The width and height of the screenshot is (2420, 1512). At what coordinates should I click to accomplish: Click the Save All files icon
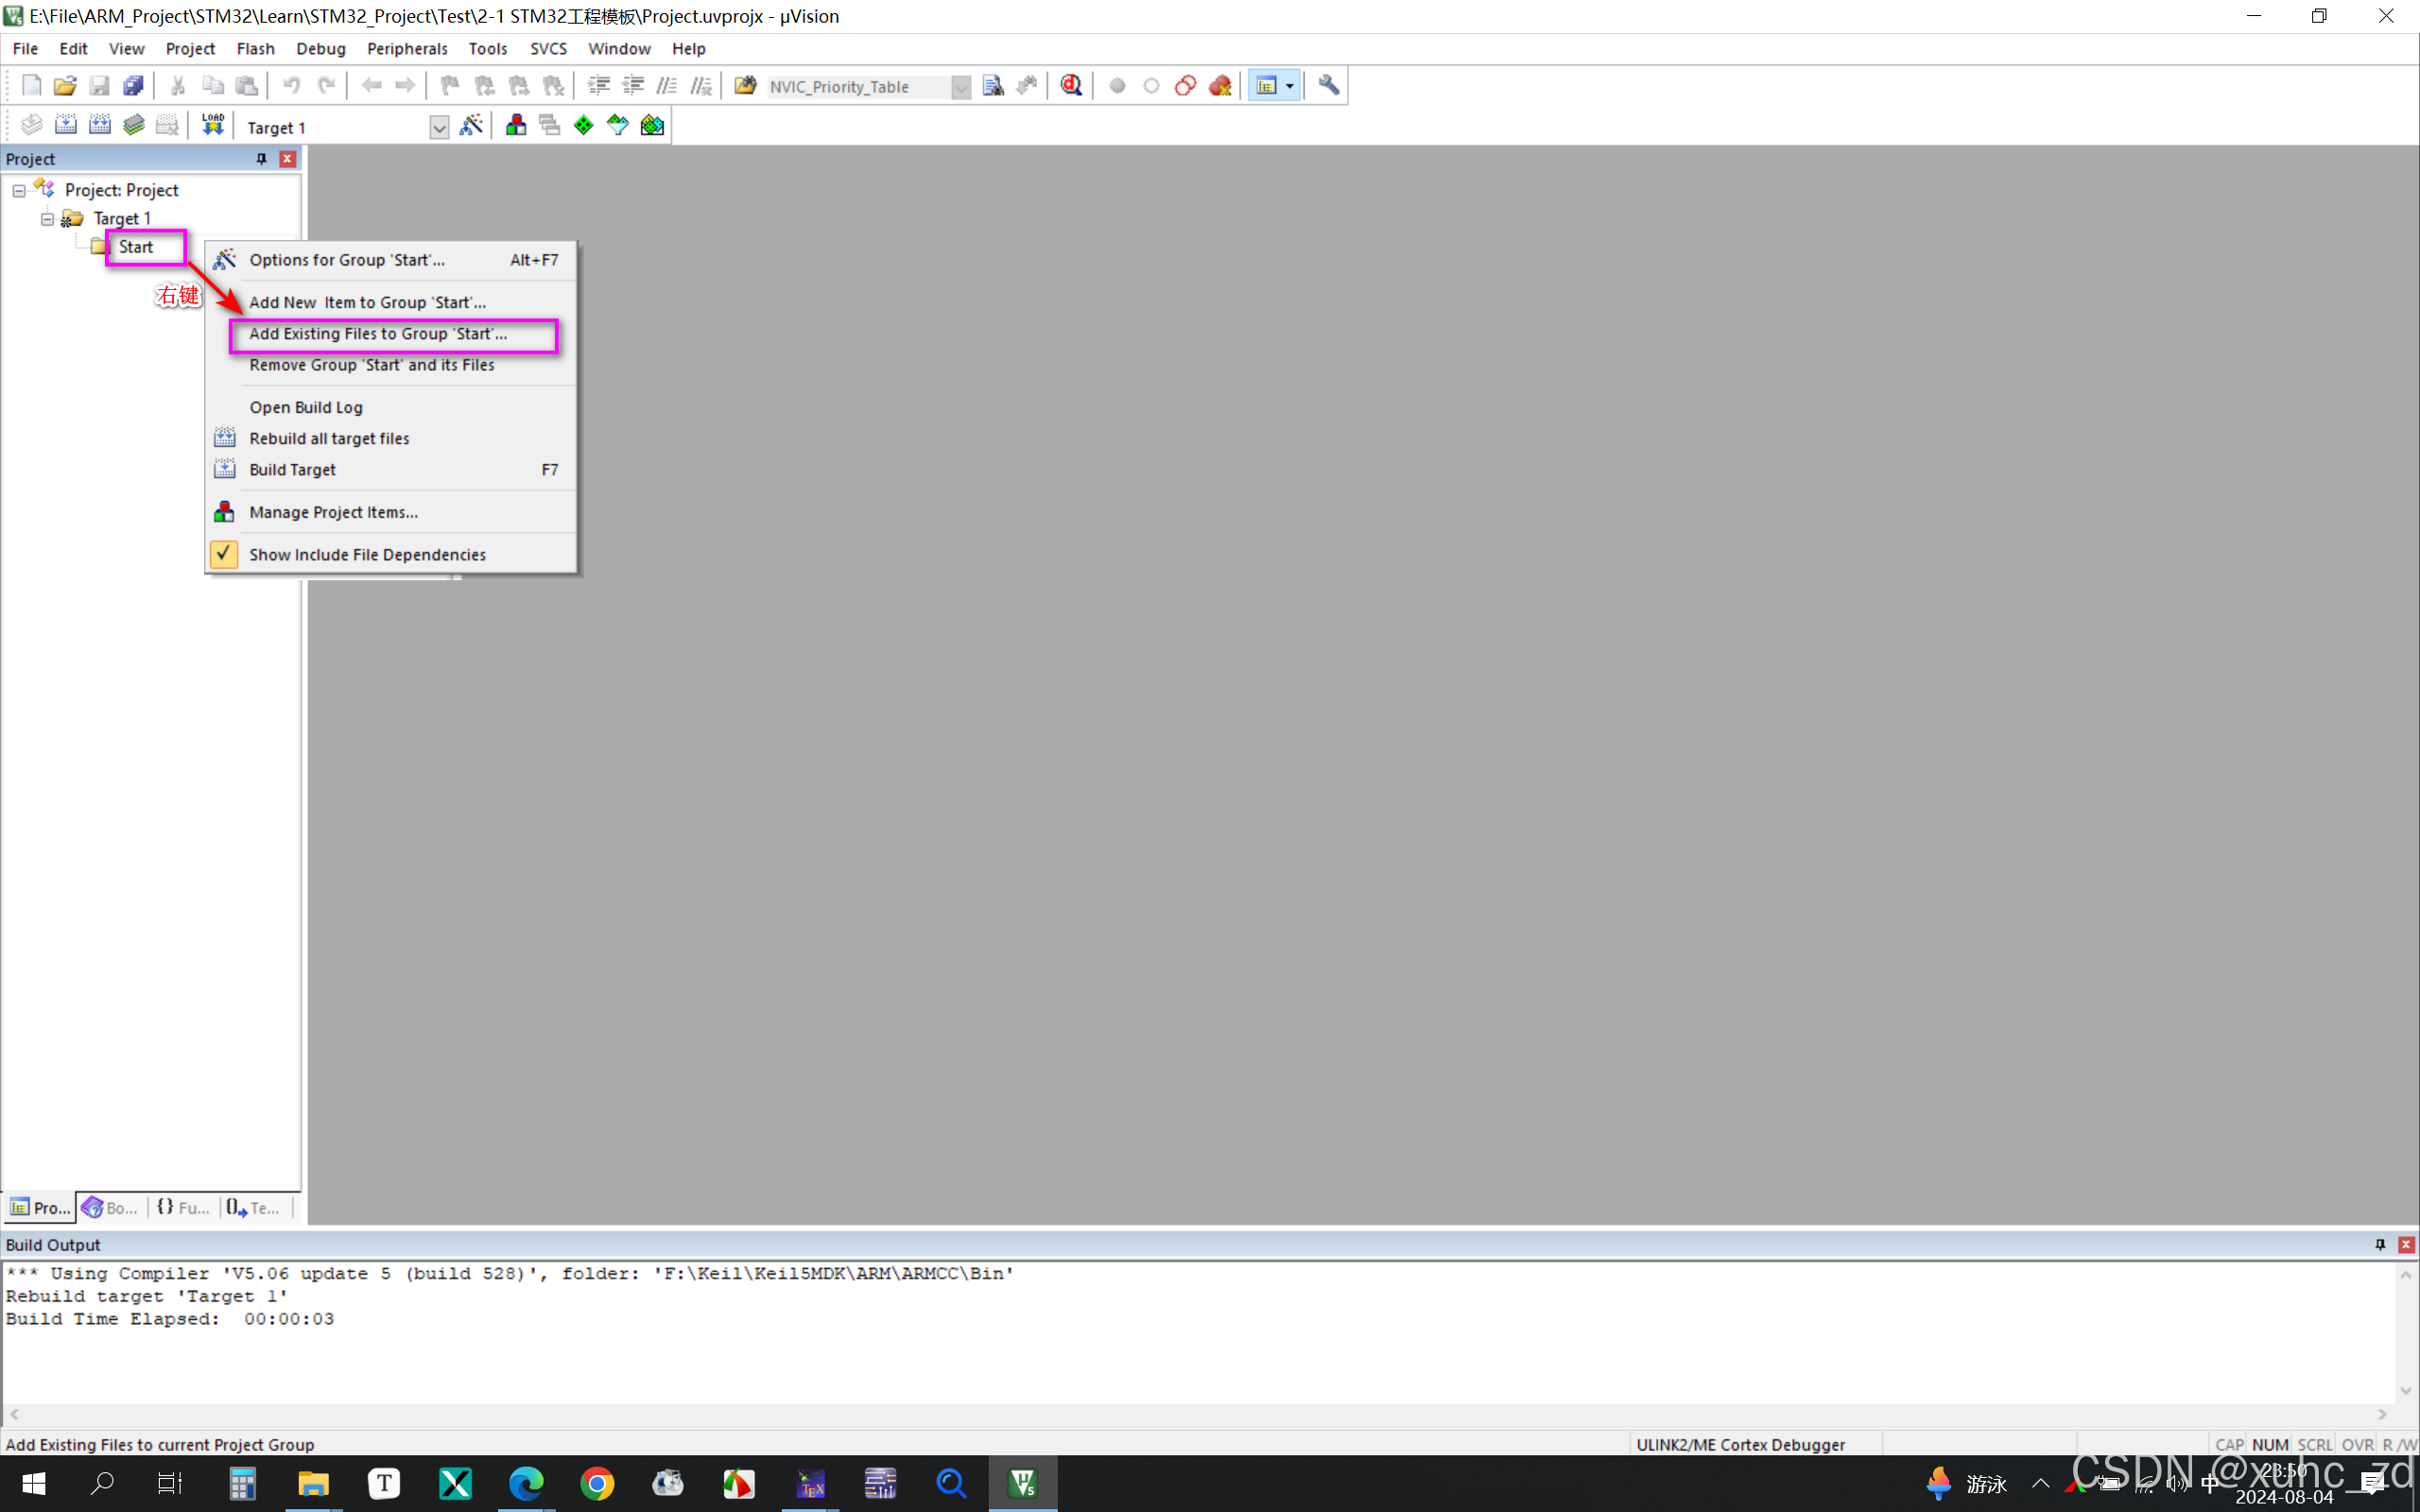[133, 86]
